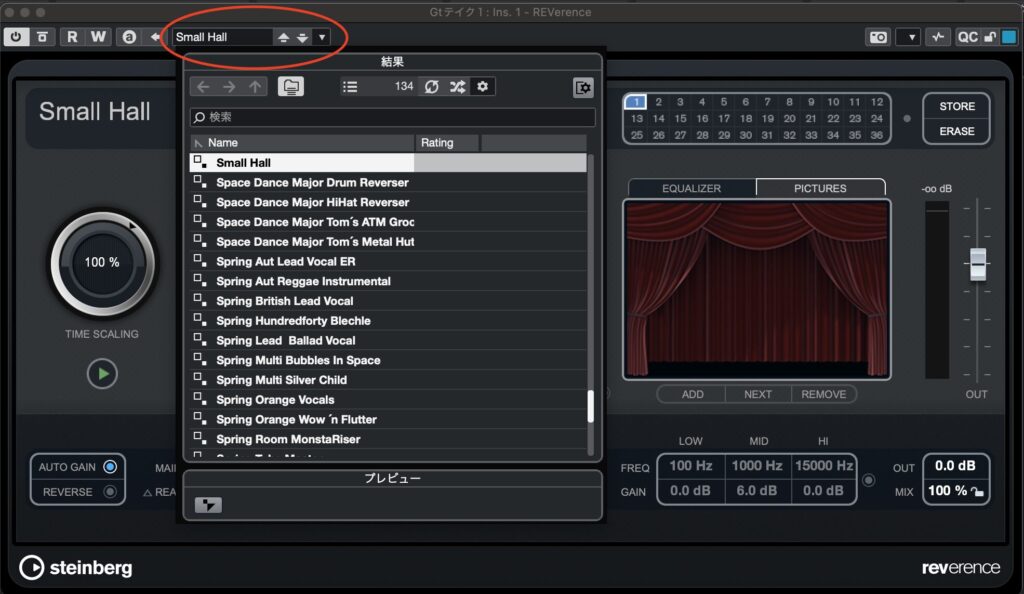Expand the dropdown next to the camera icon
Viewport: 1024px width, 594px height.
[x=908, y=37]
